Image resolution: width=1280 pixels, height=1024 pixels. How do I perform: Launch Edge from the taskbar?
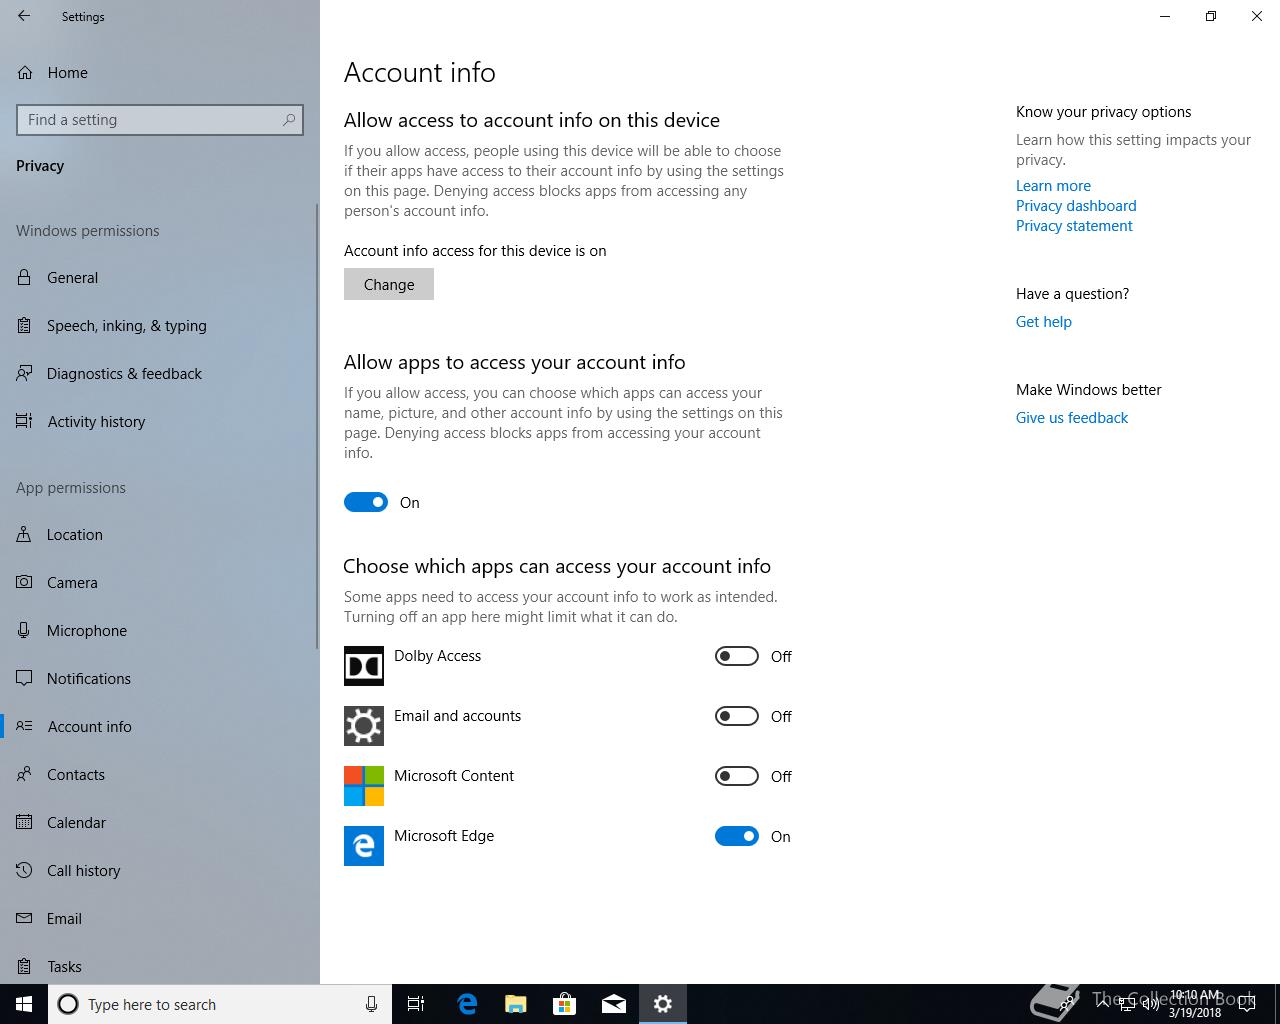[467, 1004]
